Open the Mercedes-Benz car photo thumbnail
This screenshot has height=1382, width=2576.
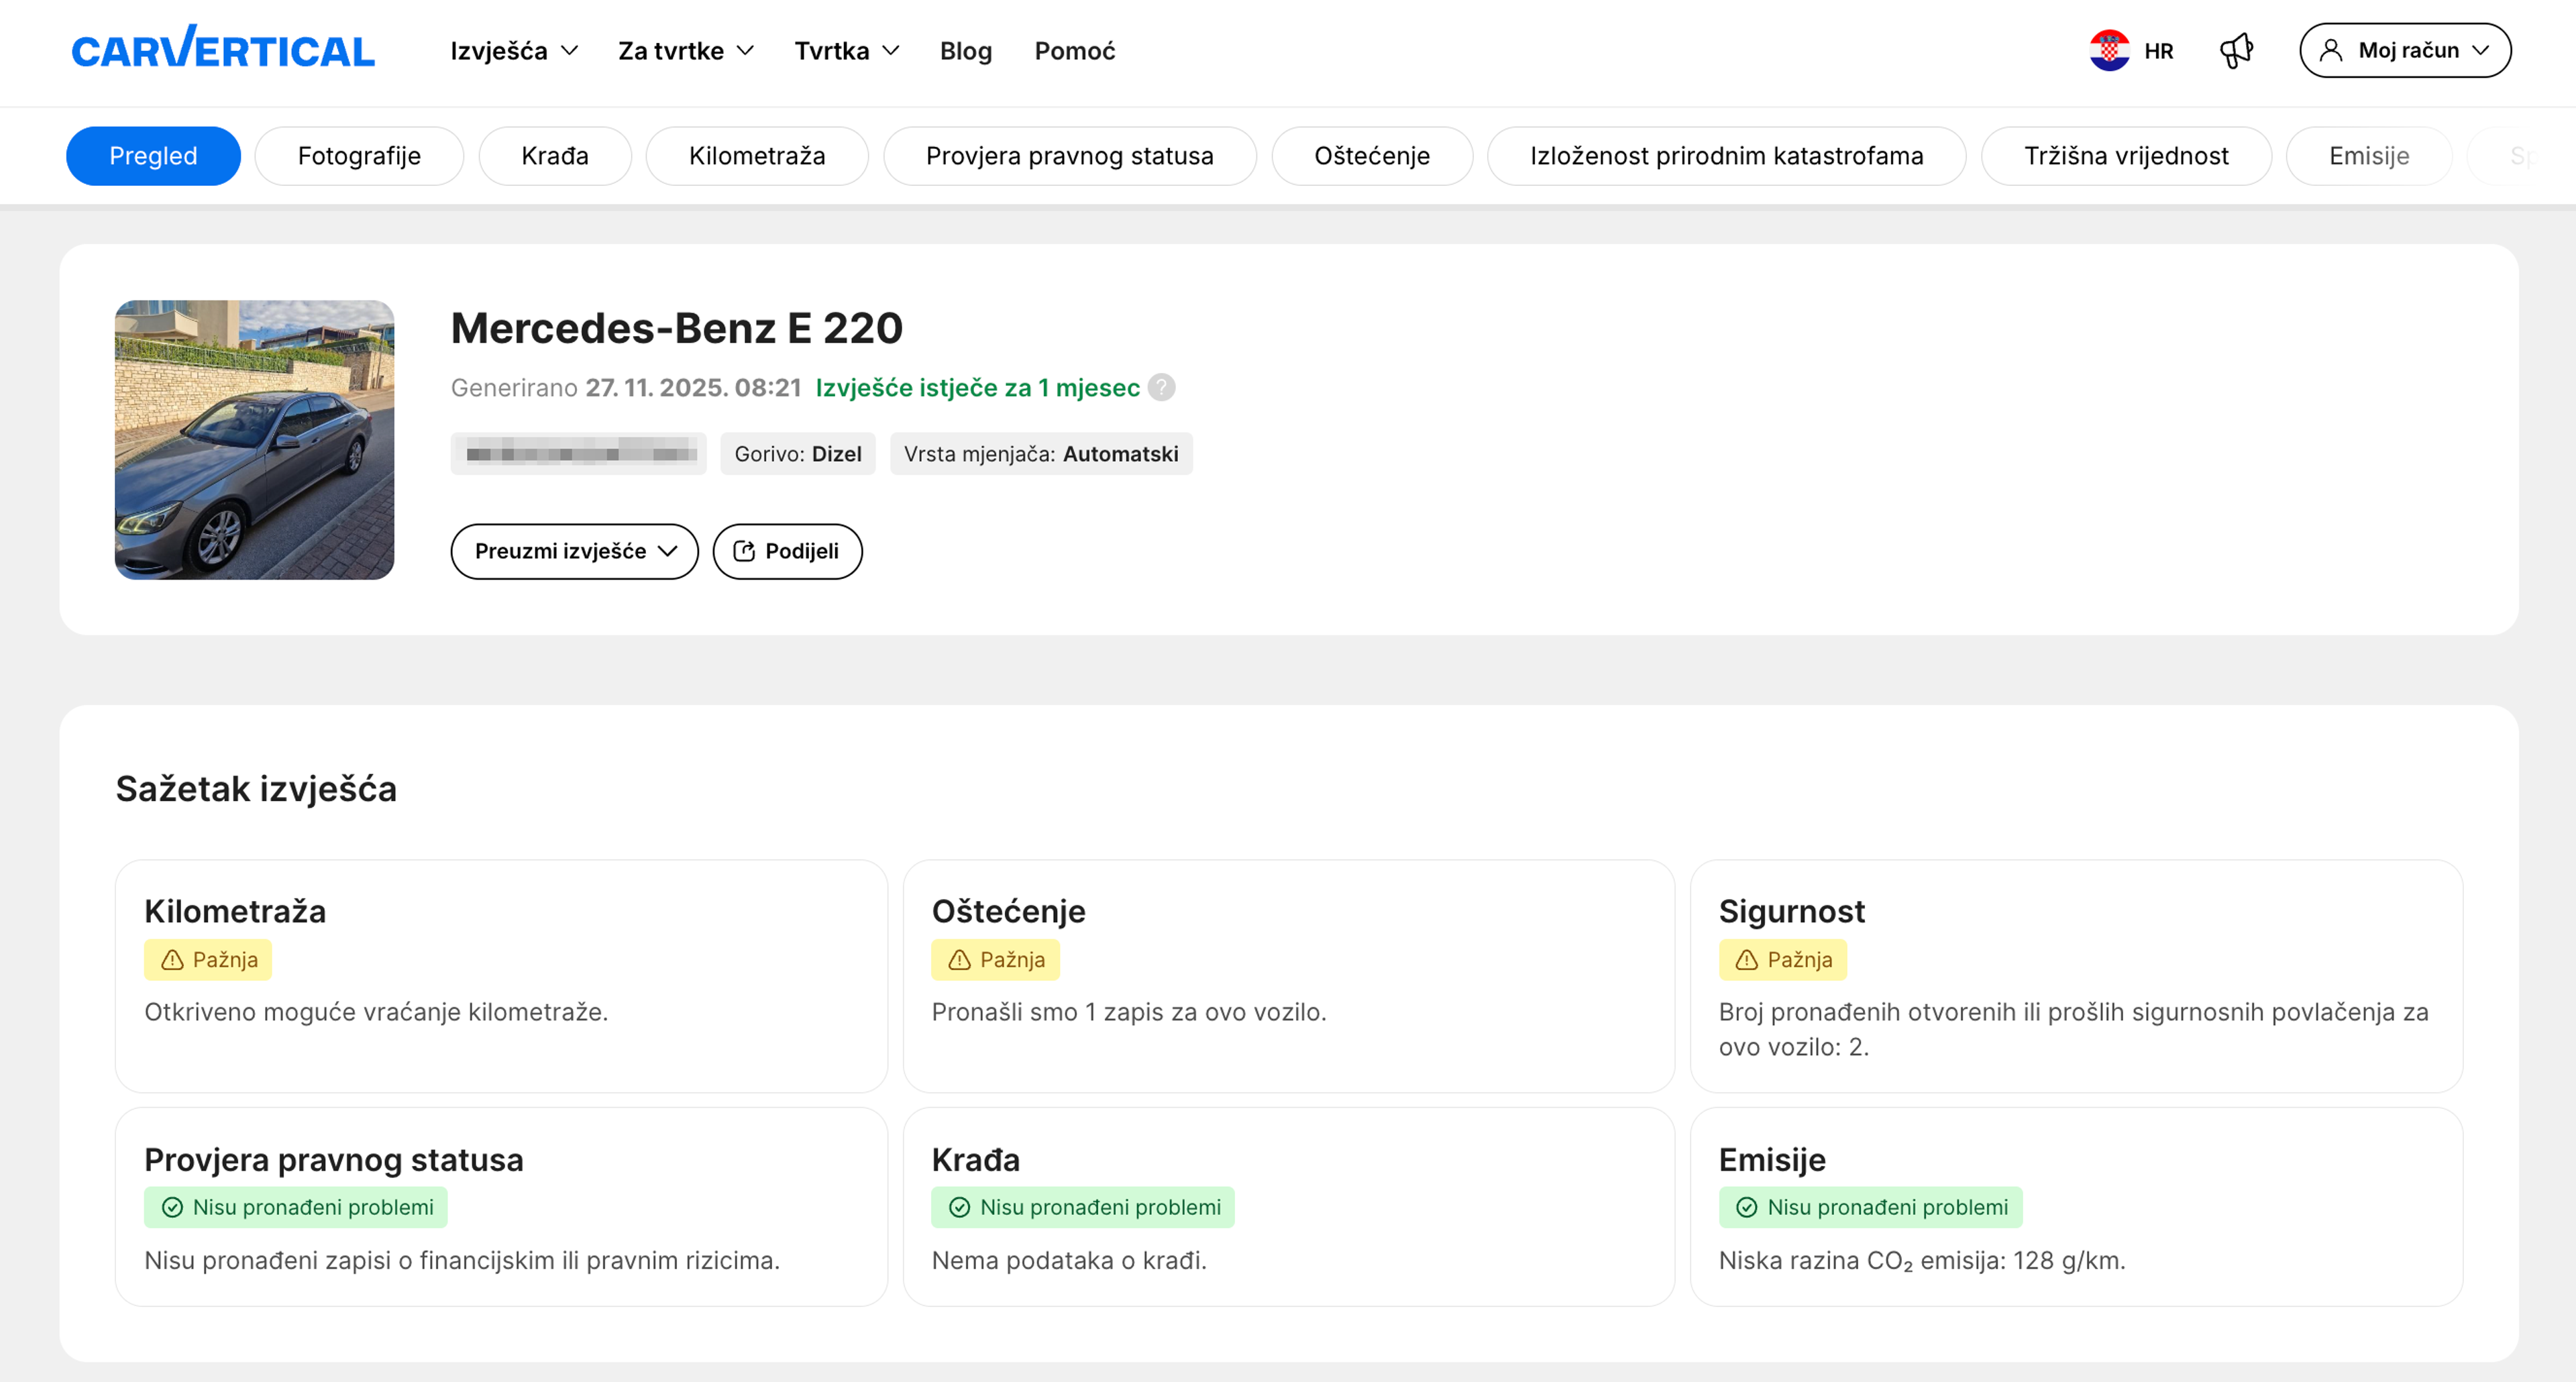[254, 439]
